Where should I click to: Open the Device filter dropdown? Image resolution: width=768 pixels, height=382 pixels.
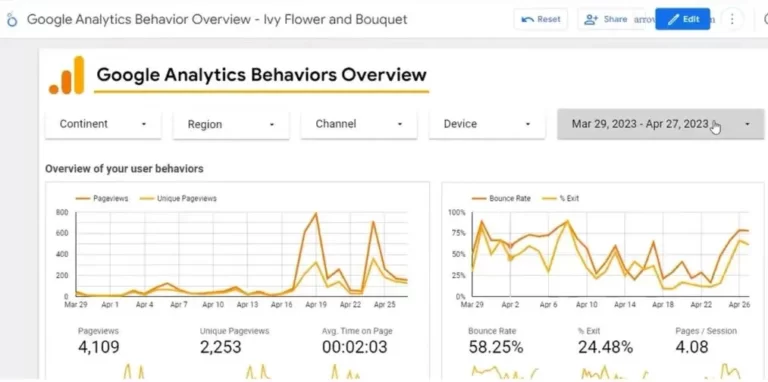[487, 124]
